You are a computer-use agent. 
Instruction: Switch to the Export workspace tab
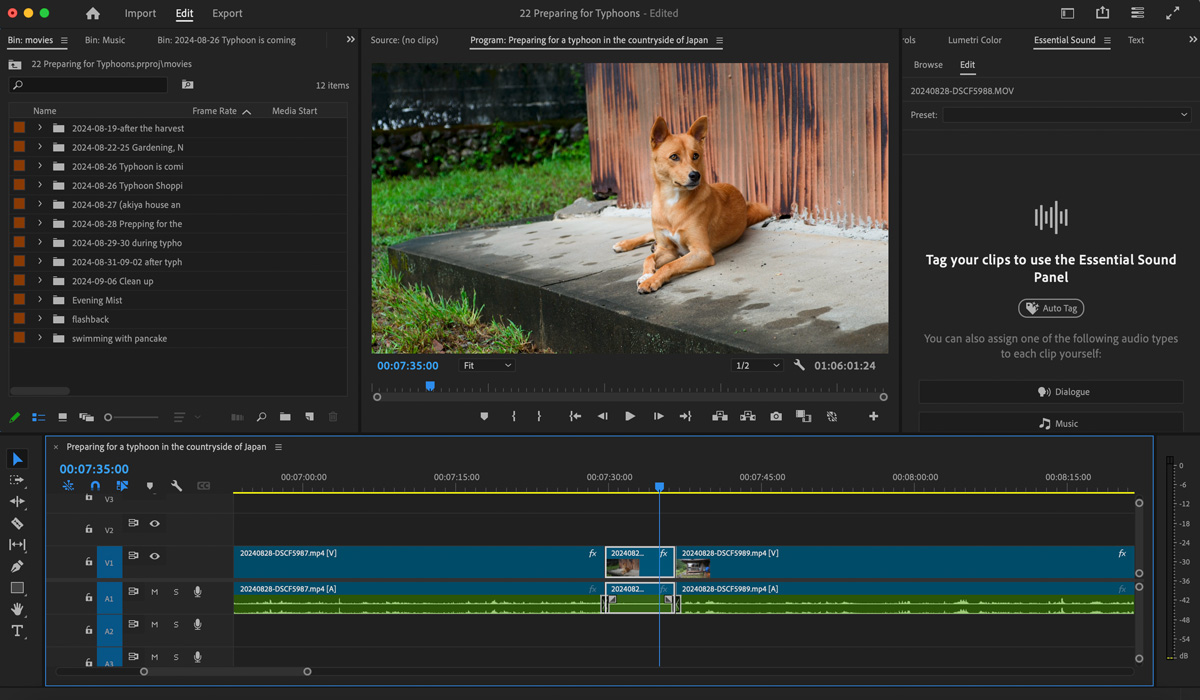[x=227, y=14]
